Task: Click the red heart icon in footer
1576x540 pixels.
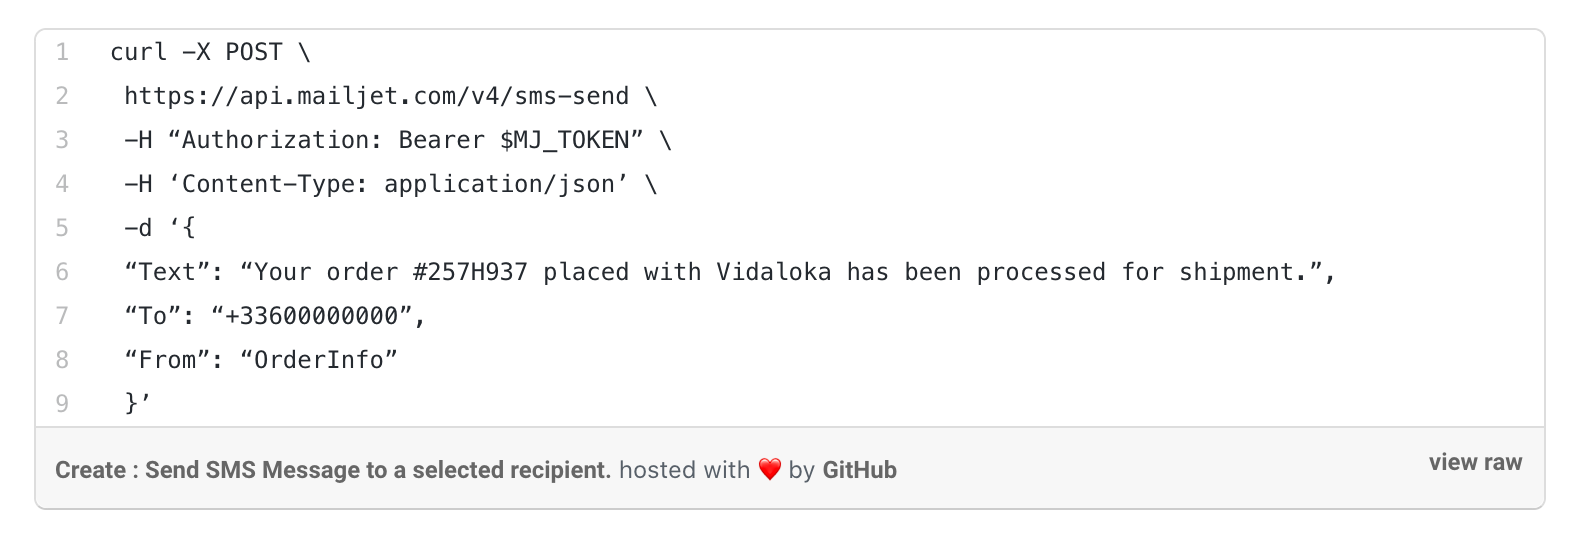Action: coord(769,470)
